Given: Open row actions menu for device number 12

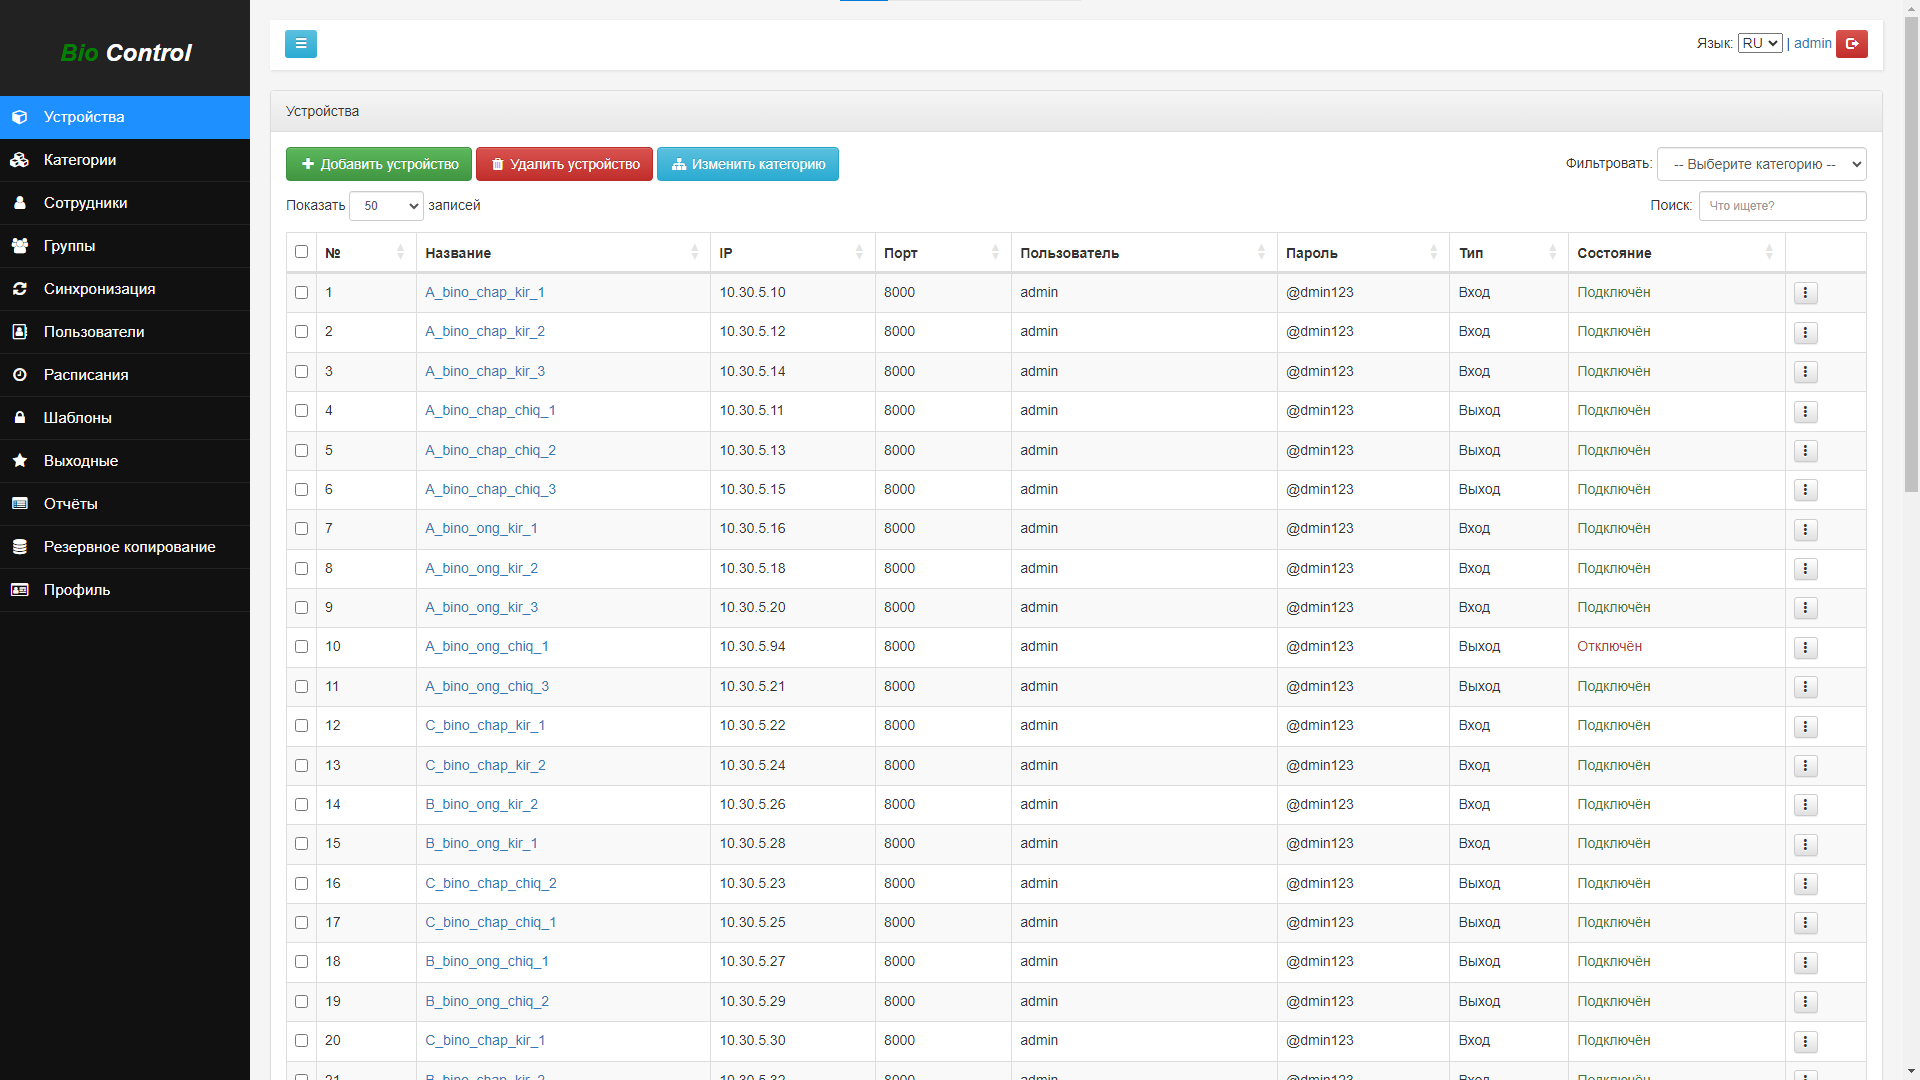Looking at the screenshot, I should [1806, 726].
